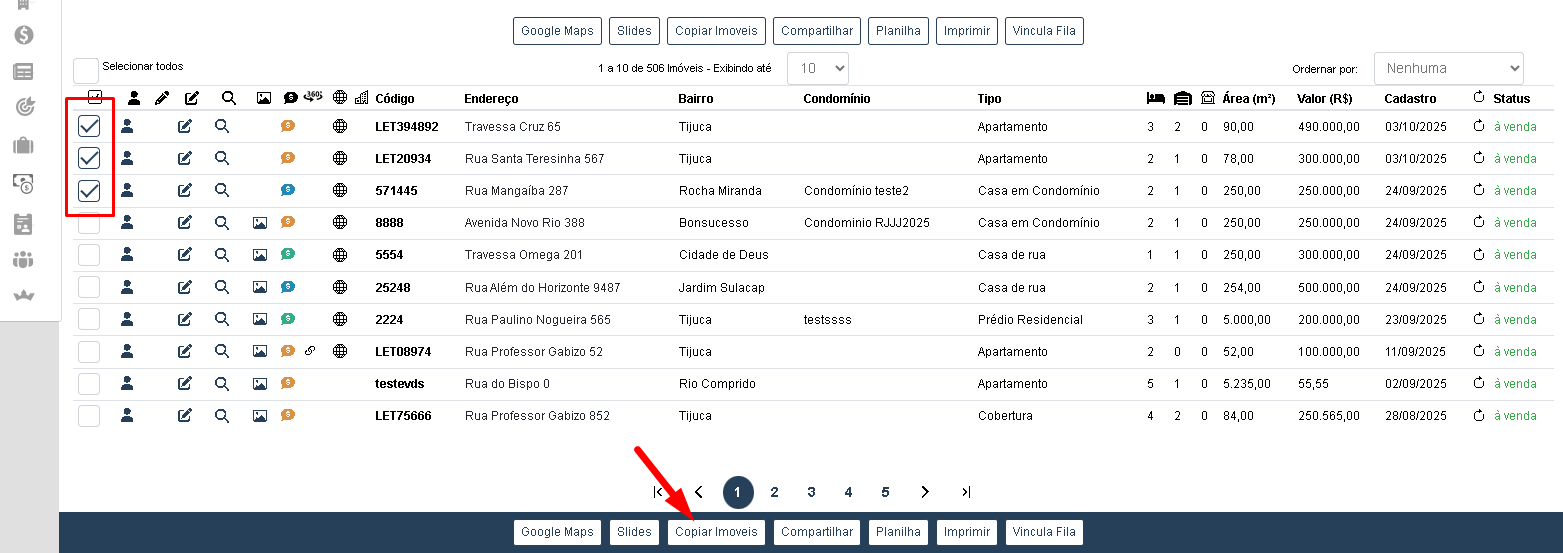Uncheck the checkbox for LET394892
This screenshot has width=1563, height=553.
tap(89, 126)
